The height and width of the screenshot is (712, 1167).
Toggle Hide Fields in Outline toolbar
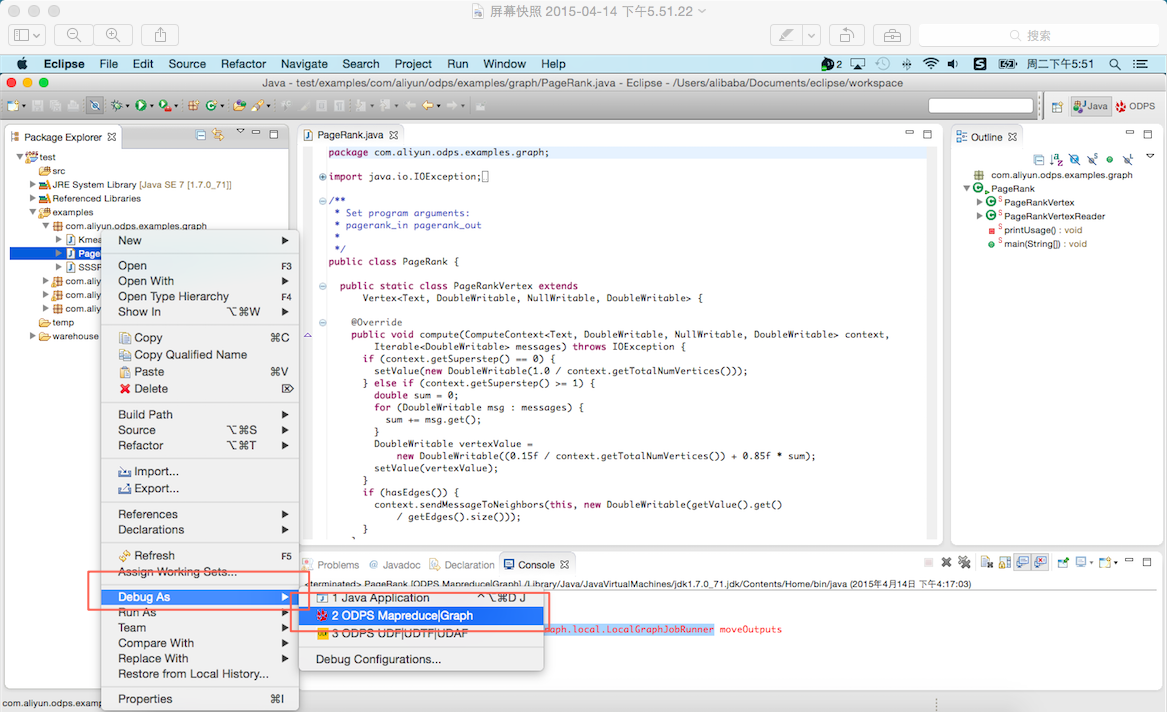pos(1074,160)
